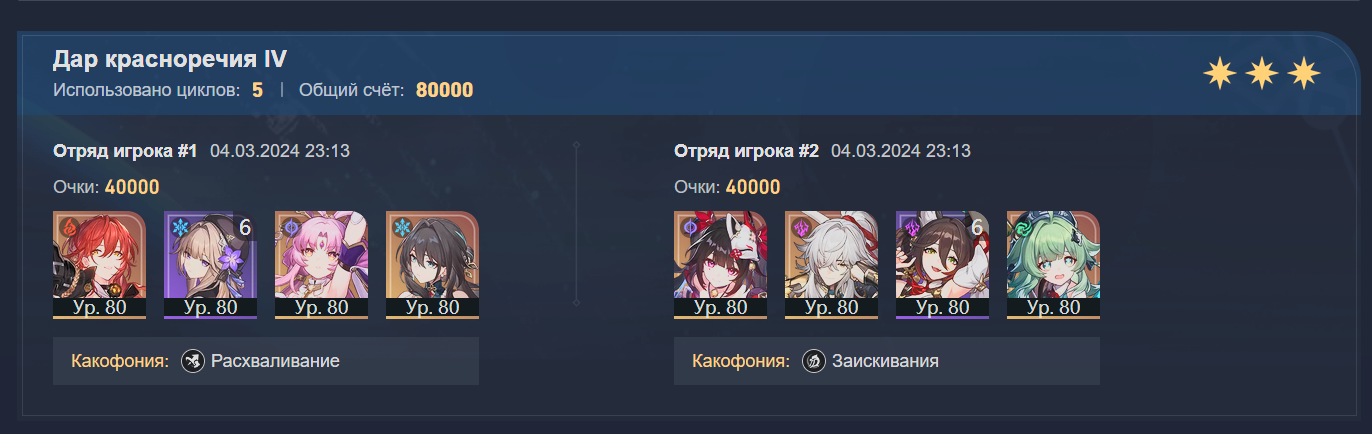Click the Какофония Расхваливание bar
Image resolution: width=1372 pixels, height=434 pixels.
point(266,361)
